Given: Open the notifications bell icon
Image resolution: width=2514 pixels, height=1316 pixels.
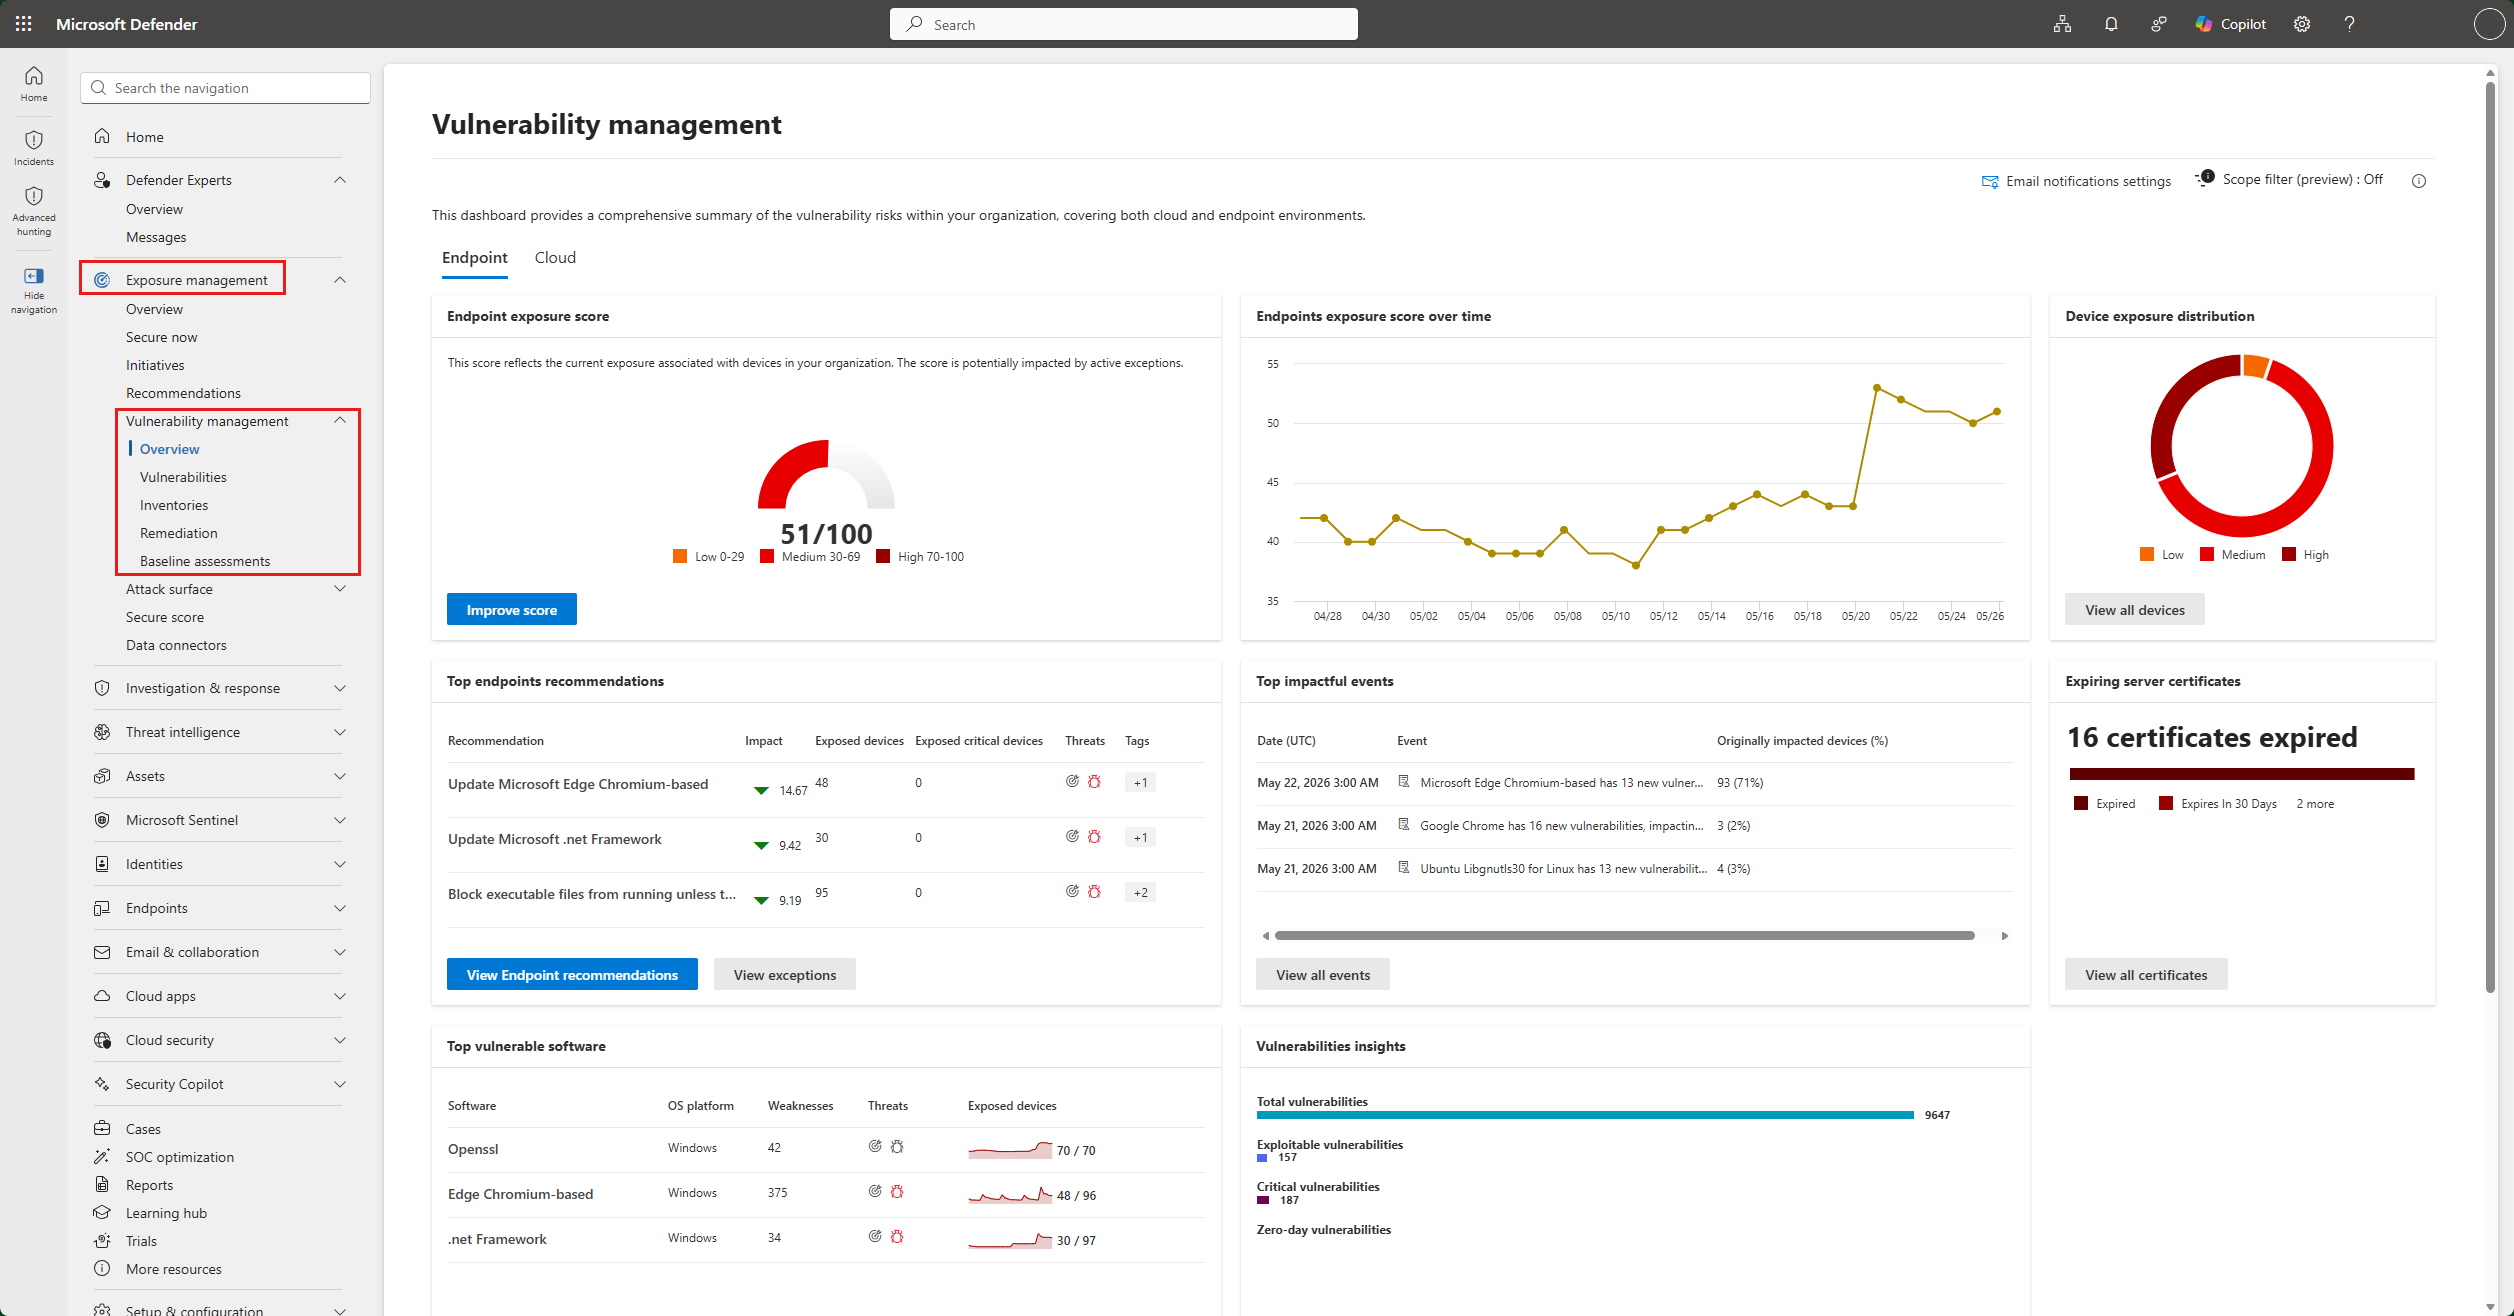Looking at the screenshot, I should tap(2110, 24).
